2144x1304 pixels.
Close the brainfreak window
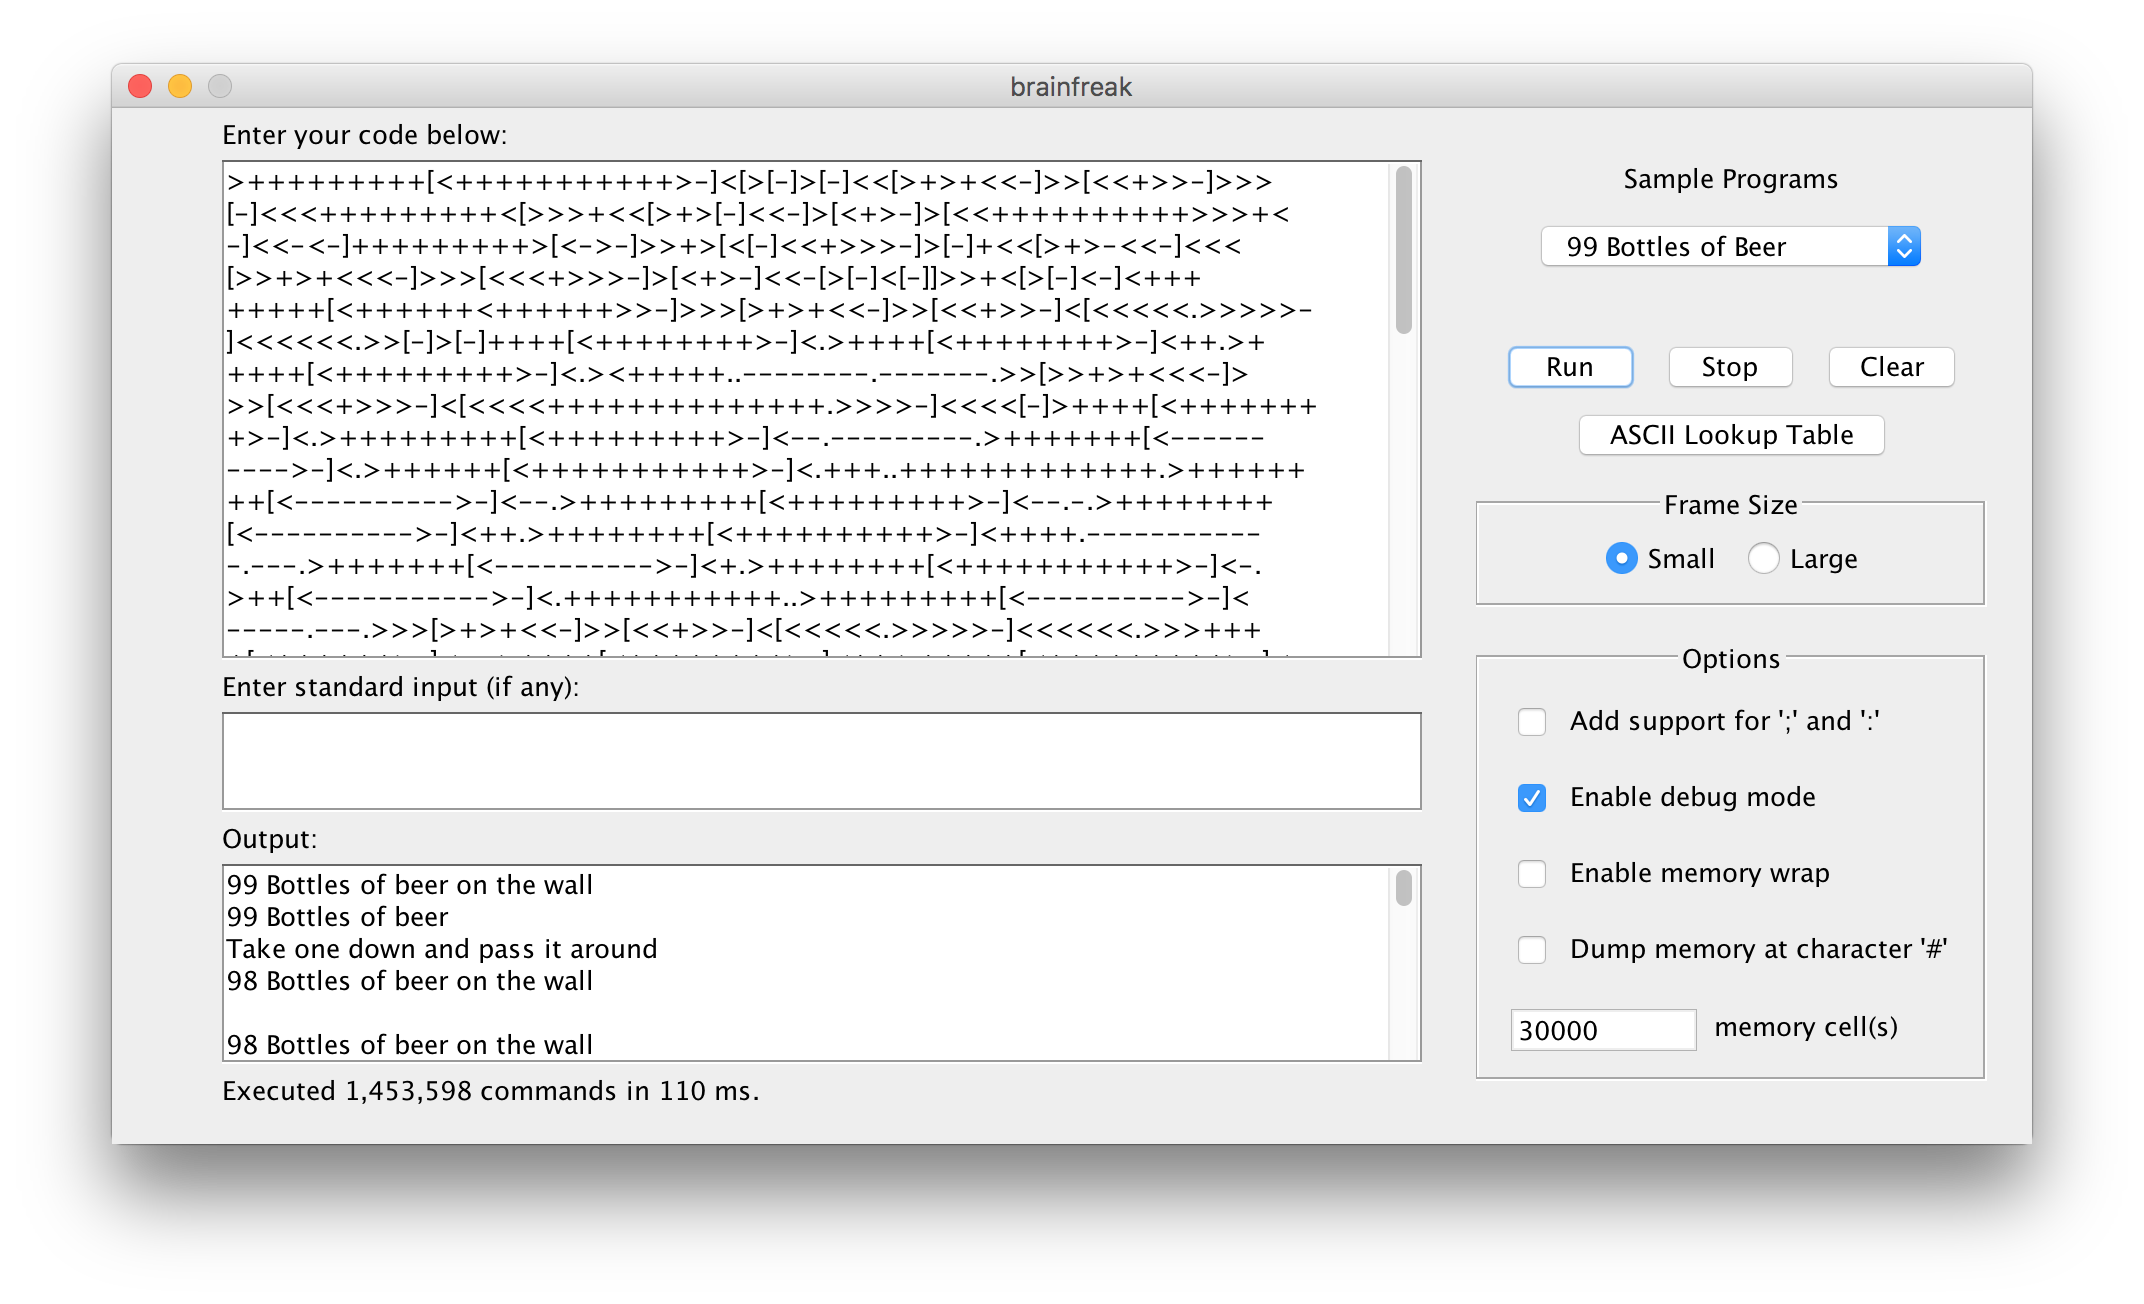pyautogui.click(x=140, y=86)
